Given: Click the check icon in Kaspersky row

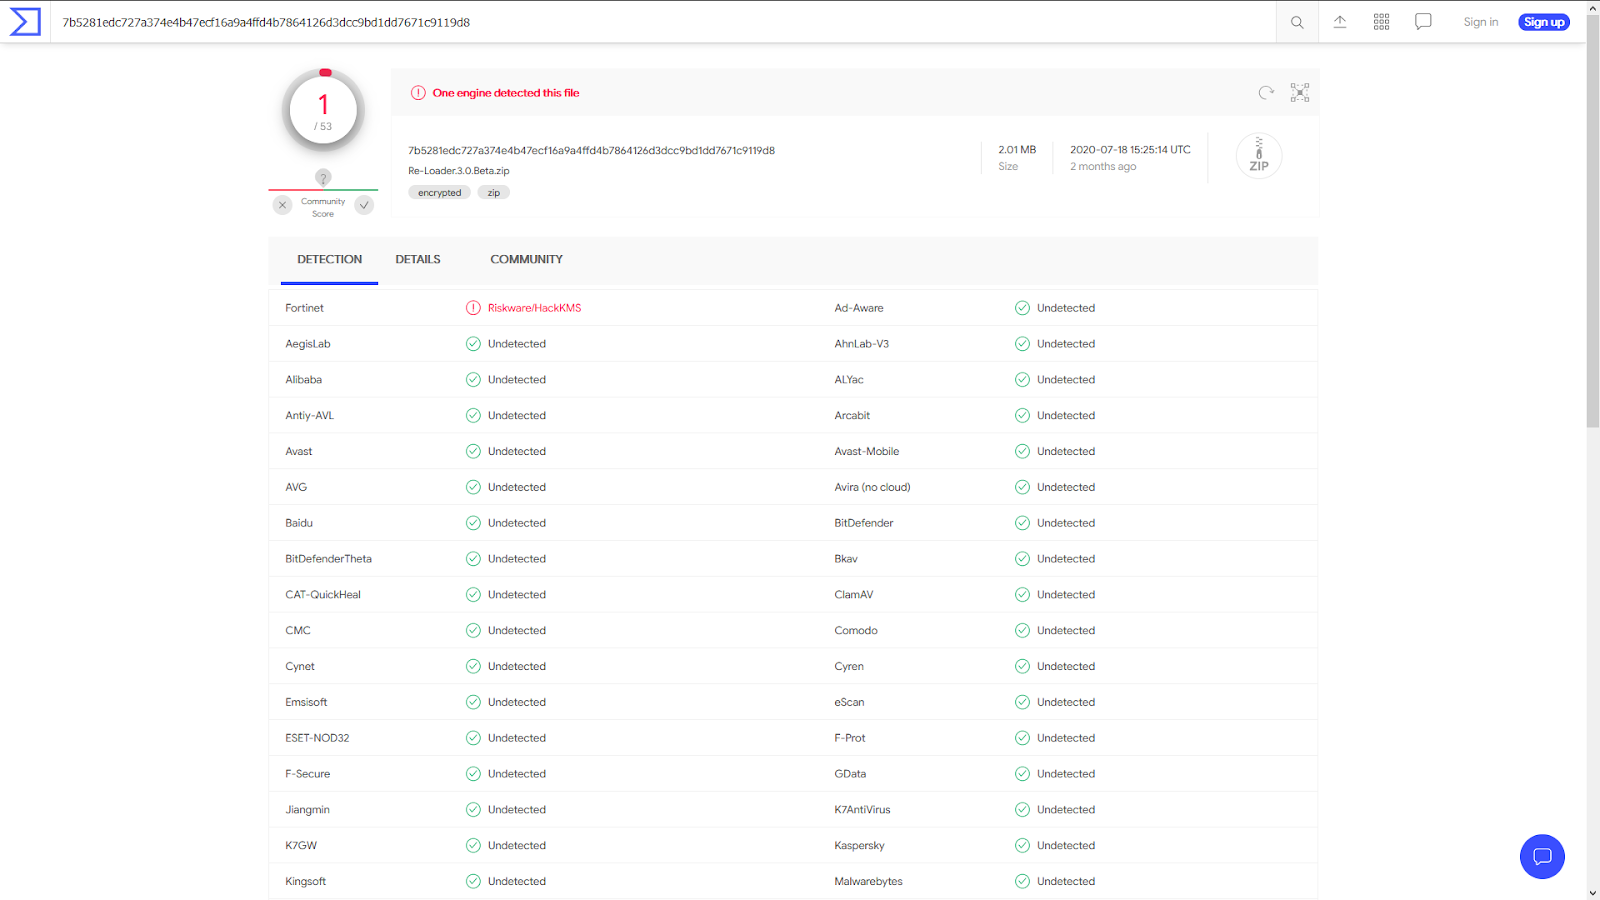Looking at the screenshot, I should (x=1022, y=846).
